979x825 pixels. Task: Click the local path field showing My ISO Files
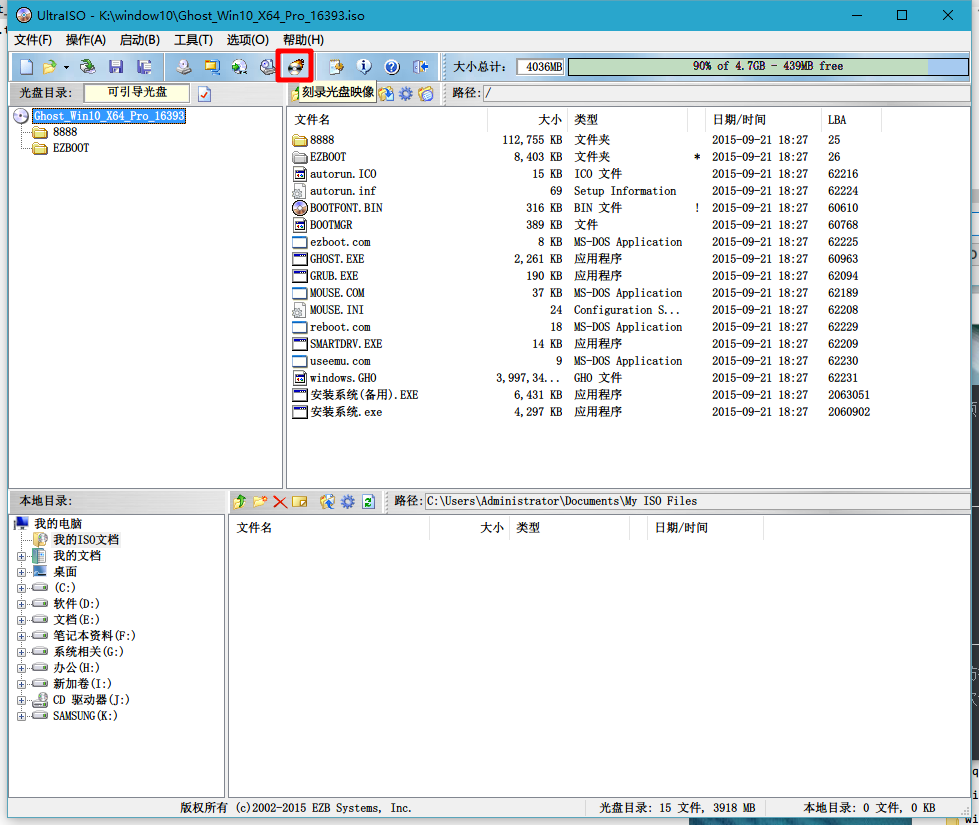point(697,501)
